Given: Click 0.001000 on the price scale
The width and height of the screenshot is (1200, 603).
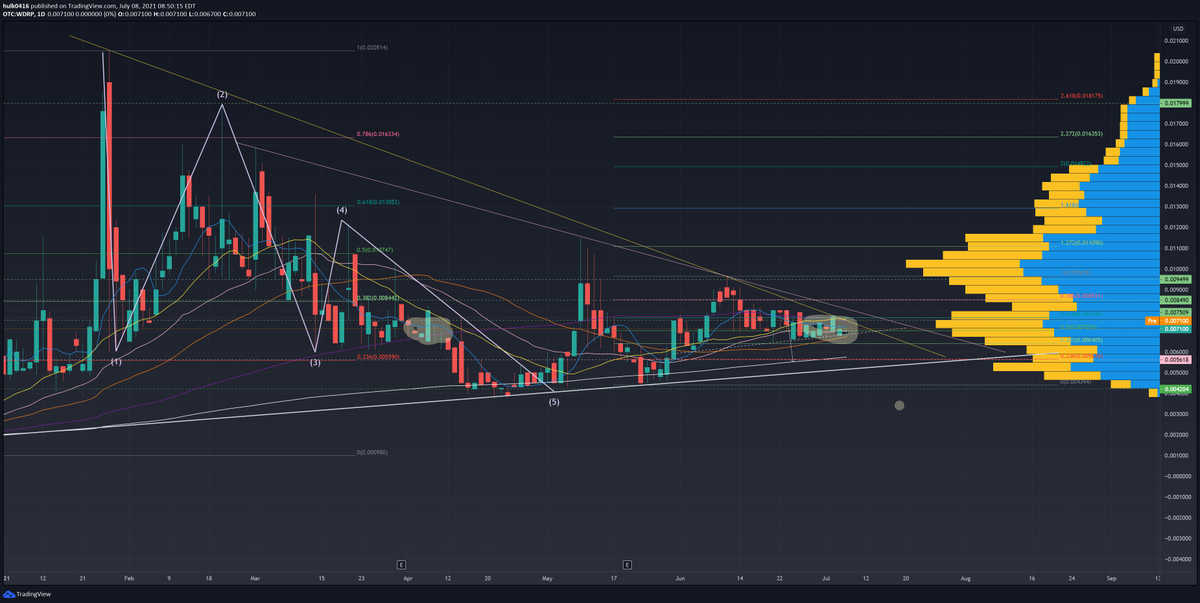Looking at the screenshot, I should coord(1176,455).
